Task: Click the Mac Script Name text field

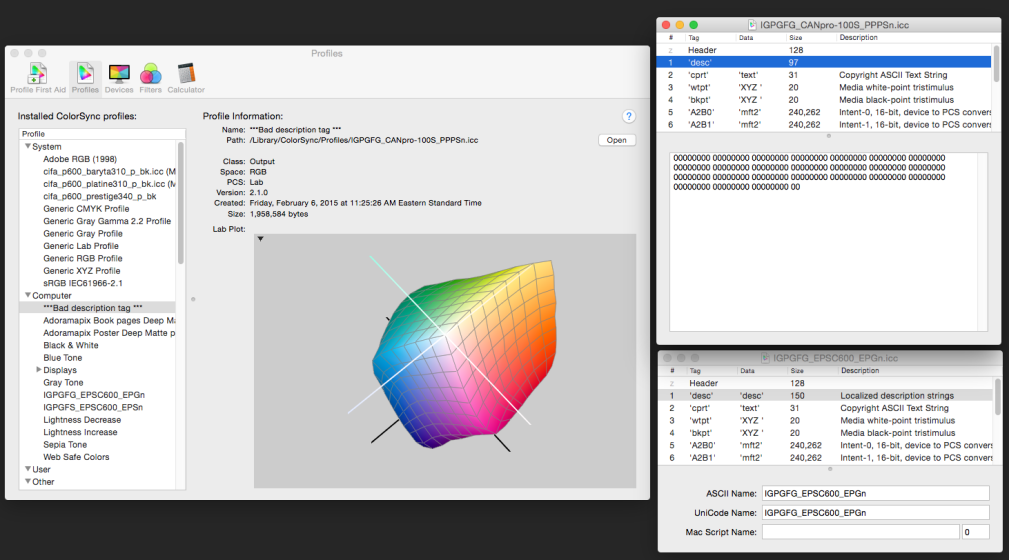Action: point(860,532)
